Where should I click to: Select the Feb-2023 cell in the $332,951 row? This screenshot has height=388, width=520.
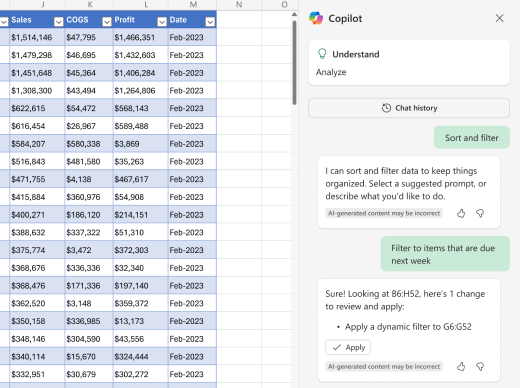click(x=192, y=374)
